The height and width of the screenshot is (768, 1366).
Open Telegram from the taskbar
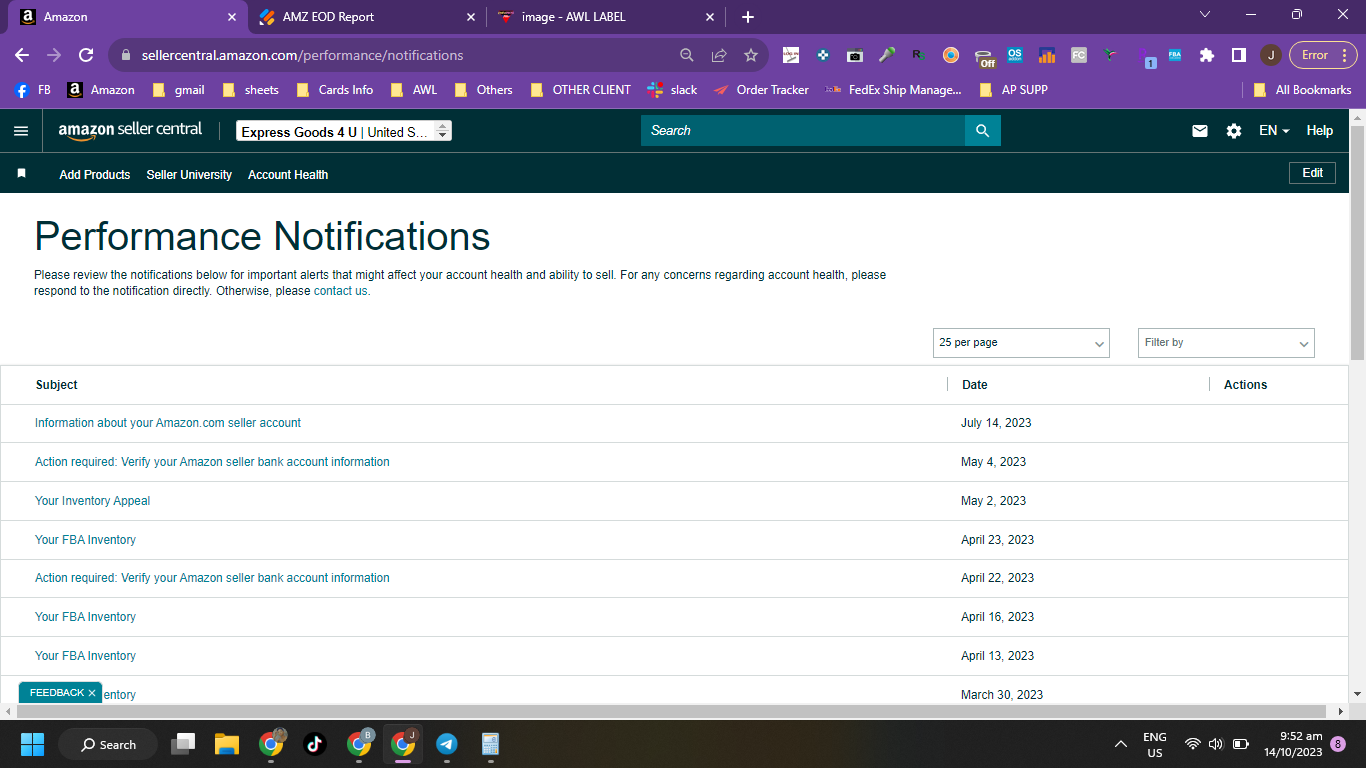447,744
